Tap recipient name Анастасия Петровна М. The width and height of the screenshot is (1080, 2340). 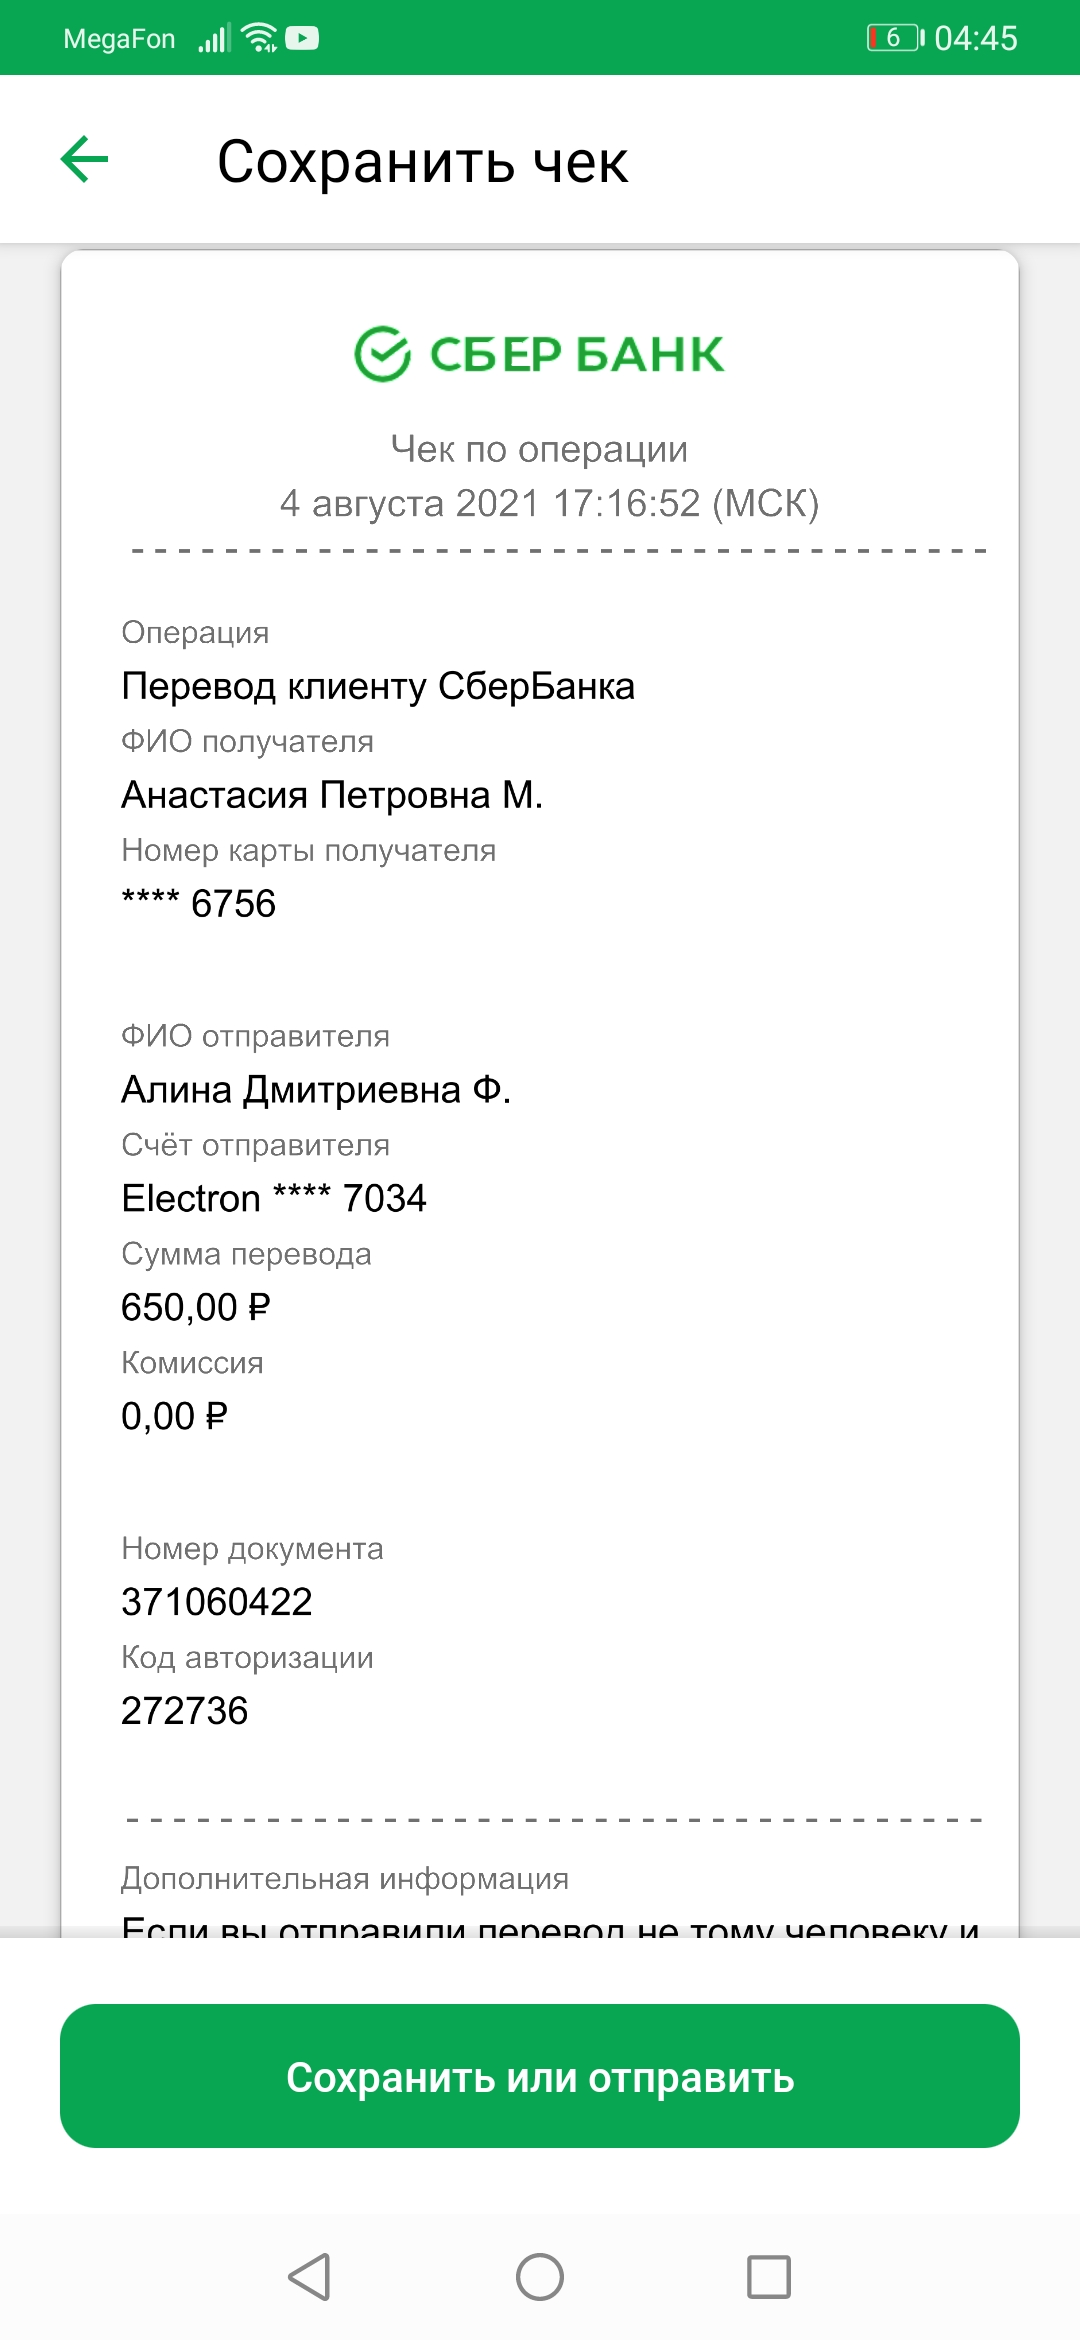332,795
